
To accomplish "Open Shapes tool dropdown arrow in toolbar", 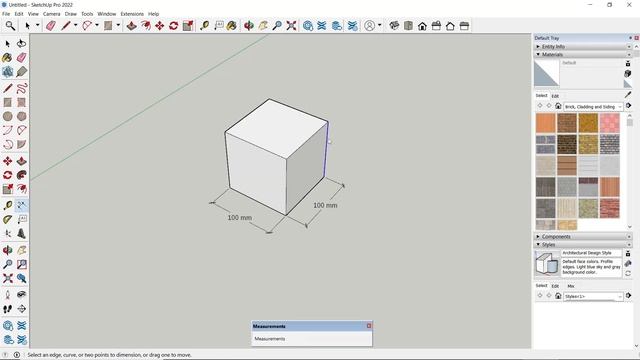I will click(x=118, y=25).
